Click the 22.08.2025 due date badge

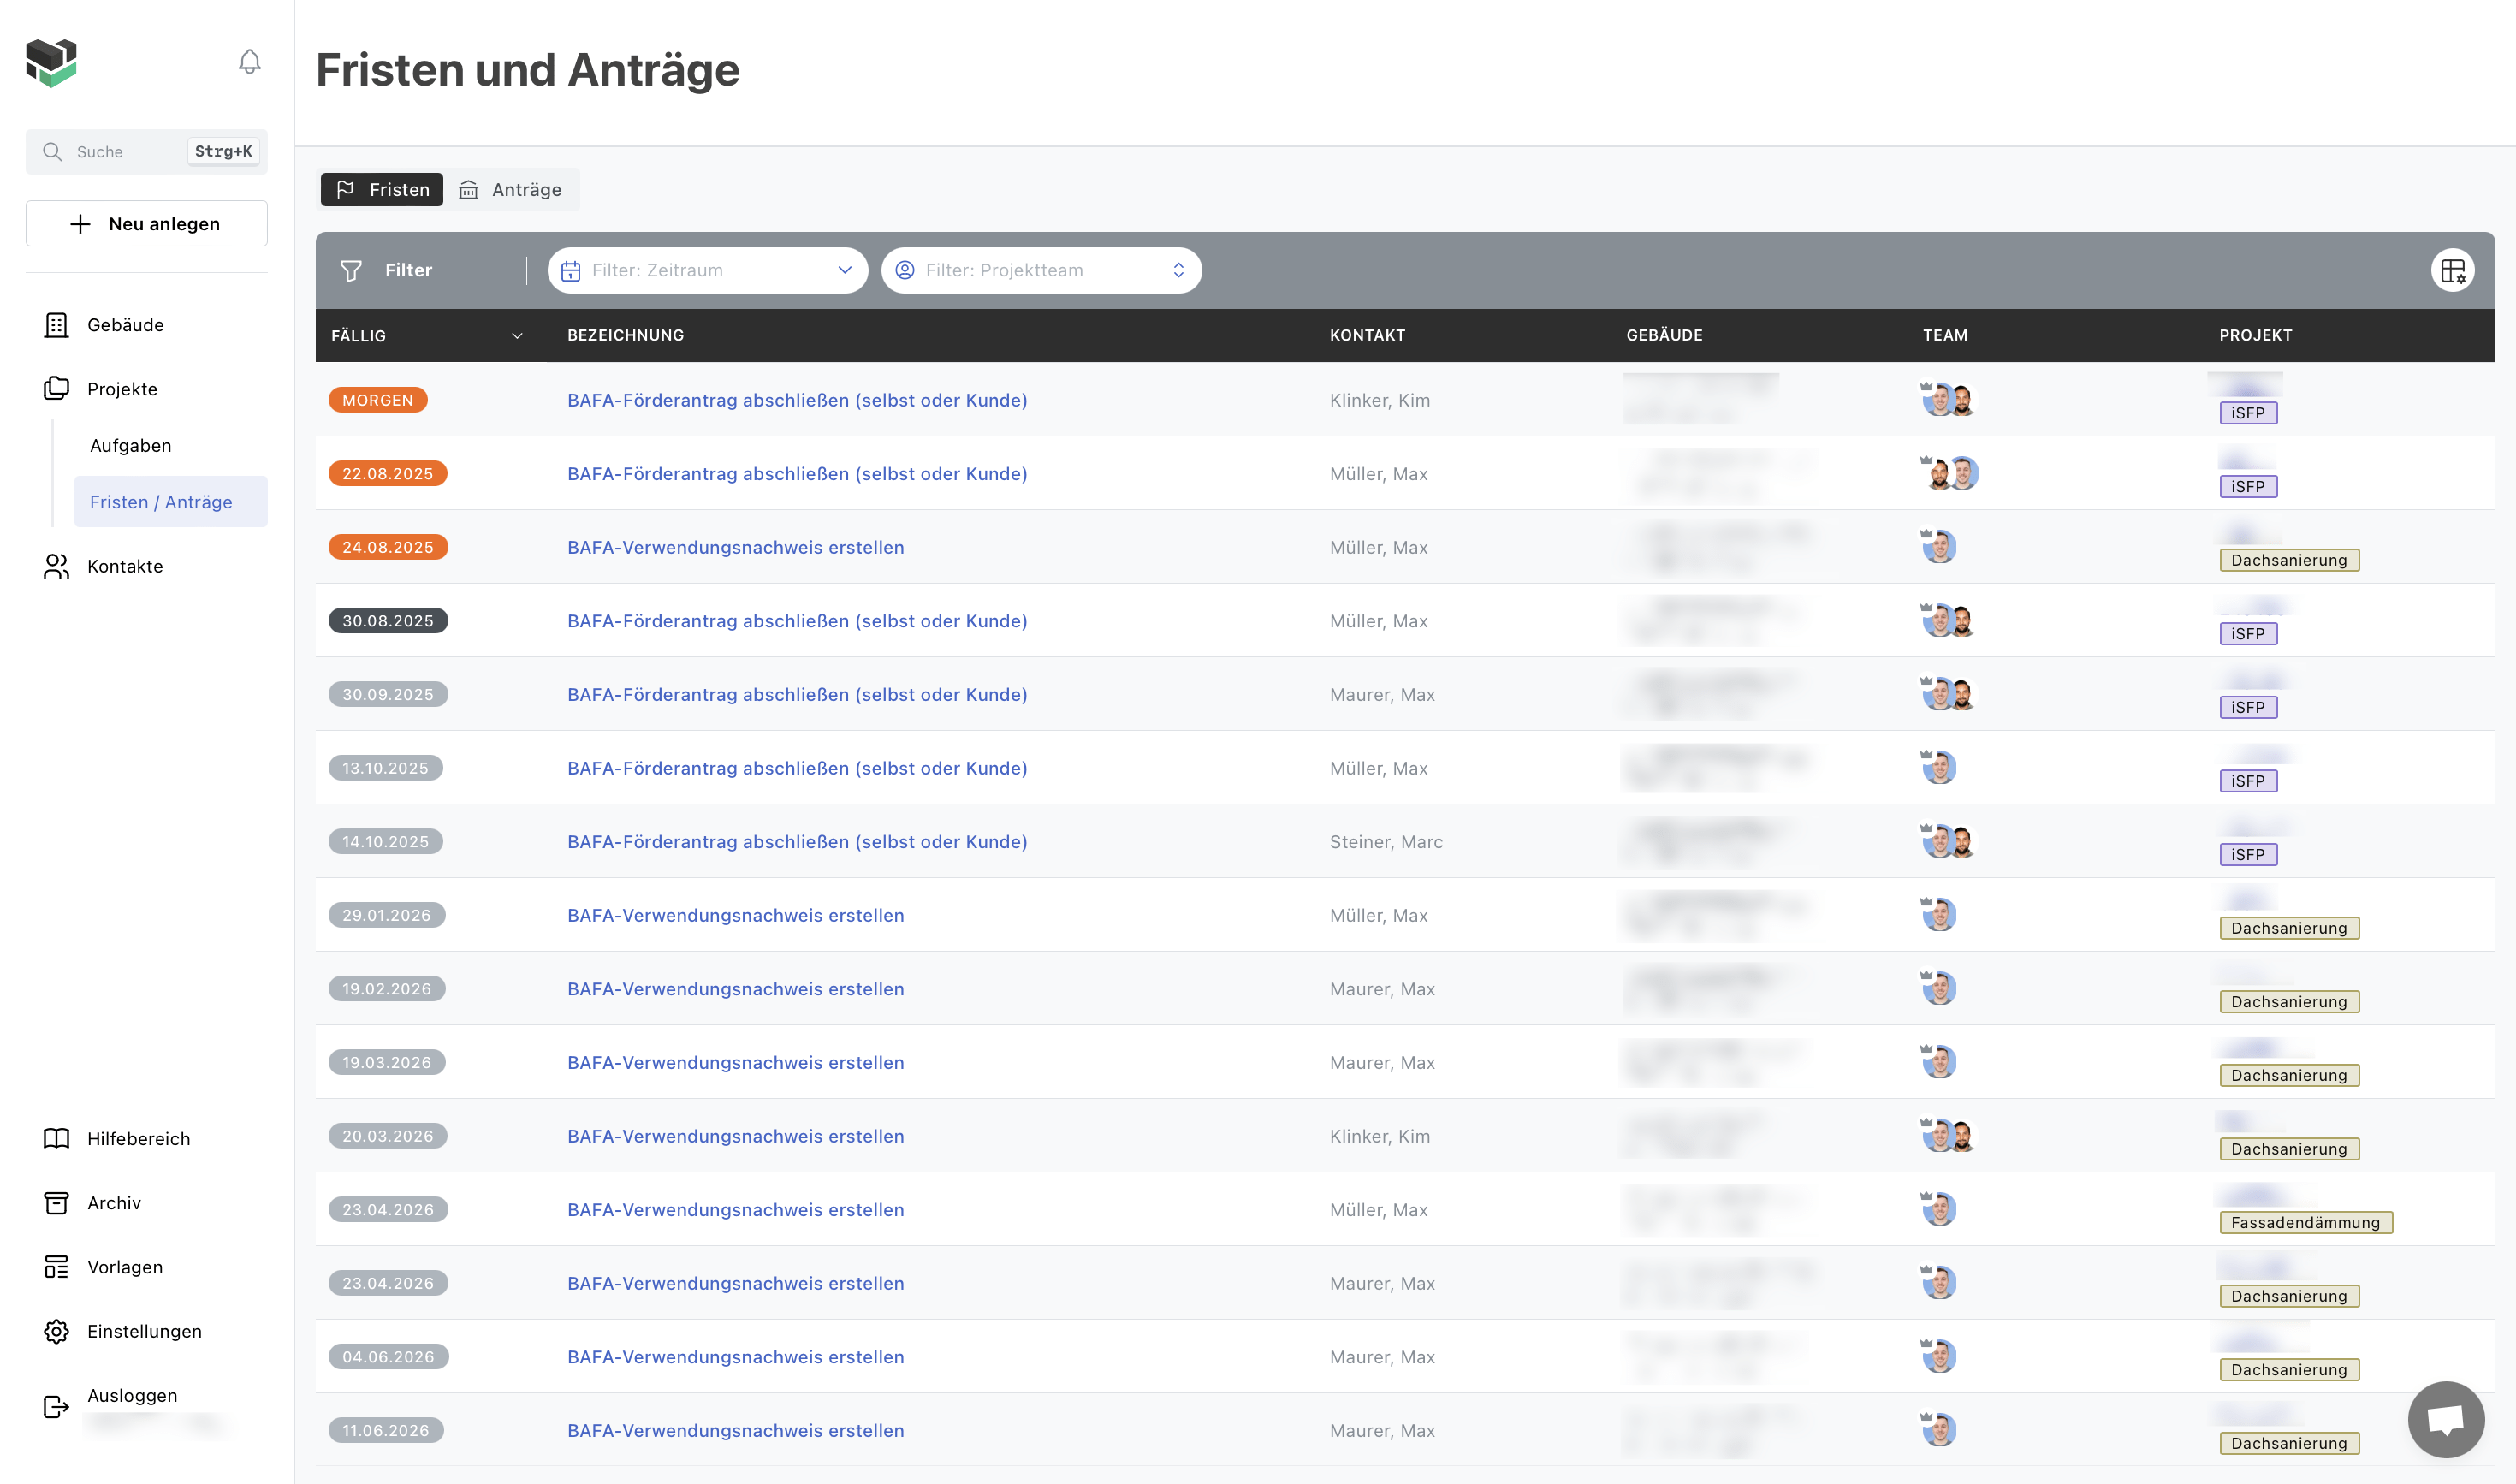pyautogui.click(x=387, y=473)
